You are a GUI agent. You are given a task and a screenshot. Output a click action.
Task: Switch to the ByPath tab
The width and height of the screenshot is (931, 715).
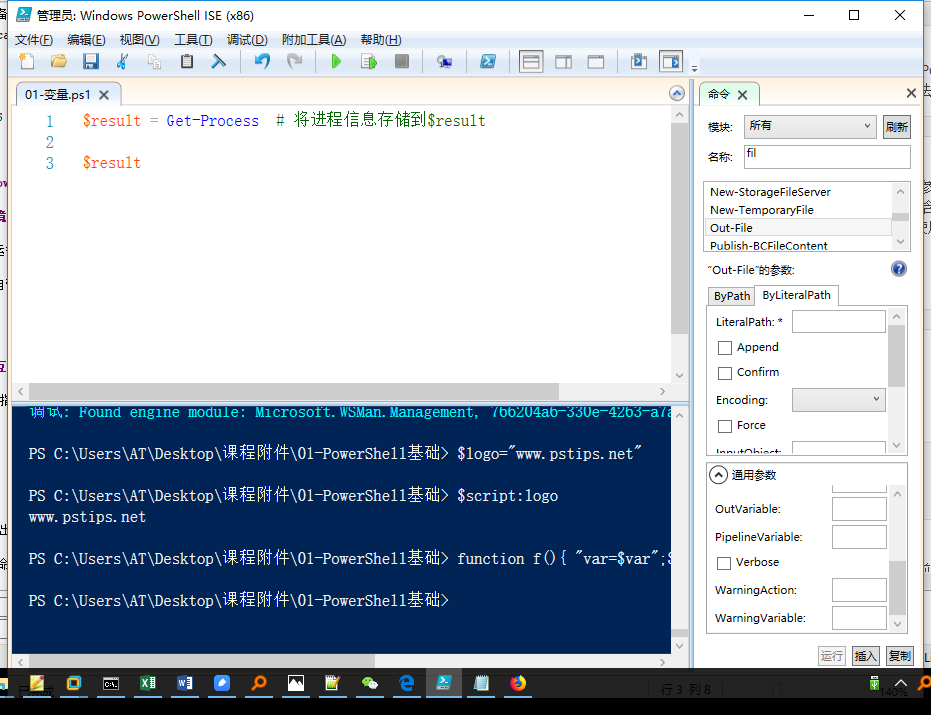[731, 296]
